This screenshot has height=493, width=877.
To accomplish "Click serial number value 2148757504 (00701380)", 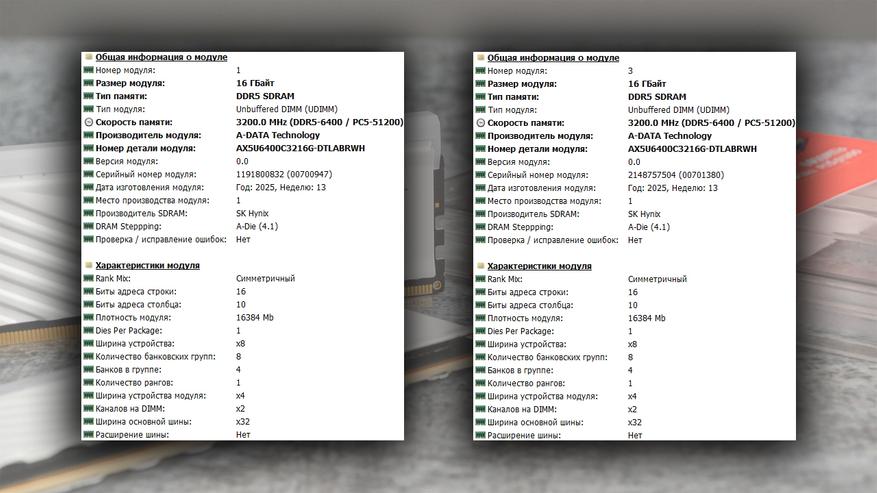I will coord(676,175).
